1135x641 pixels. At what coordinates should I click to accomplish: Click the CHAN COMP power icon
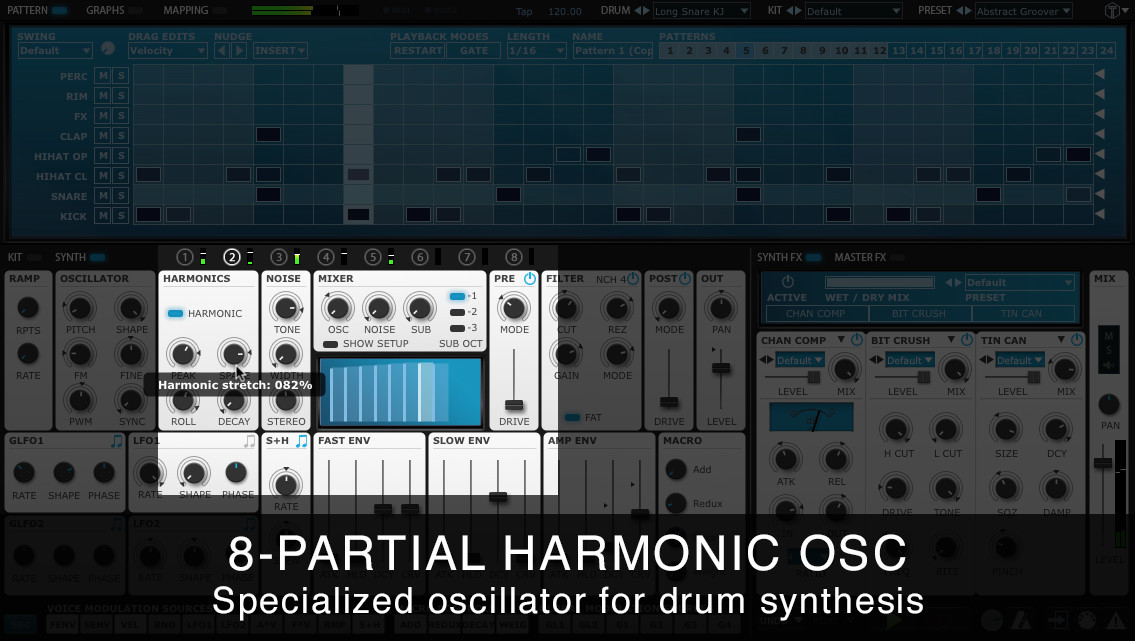[857, 339]
